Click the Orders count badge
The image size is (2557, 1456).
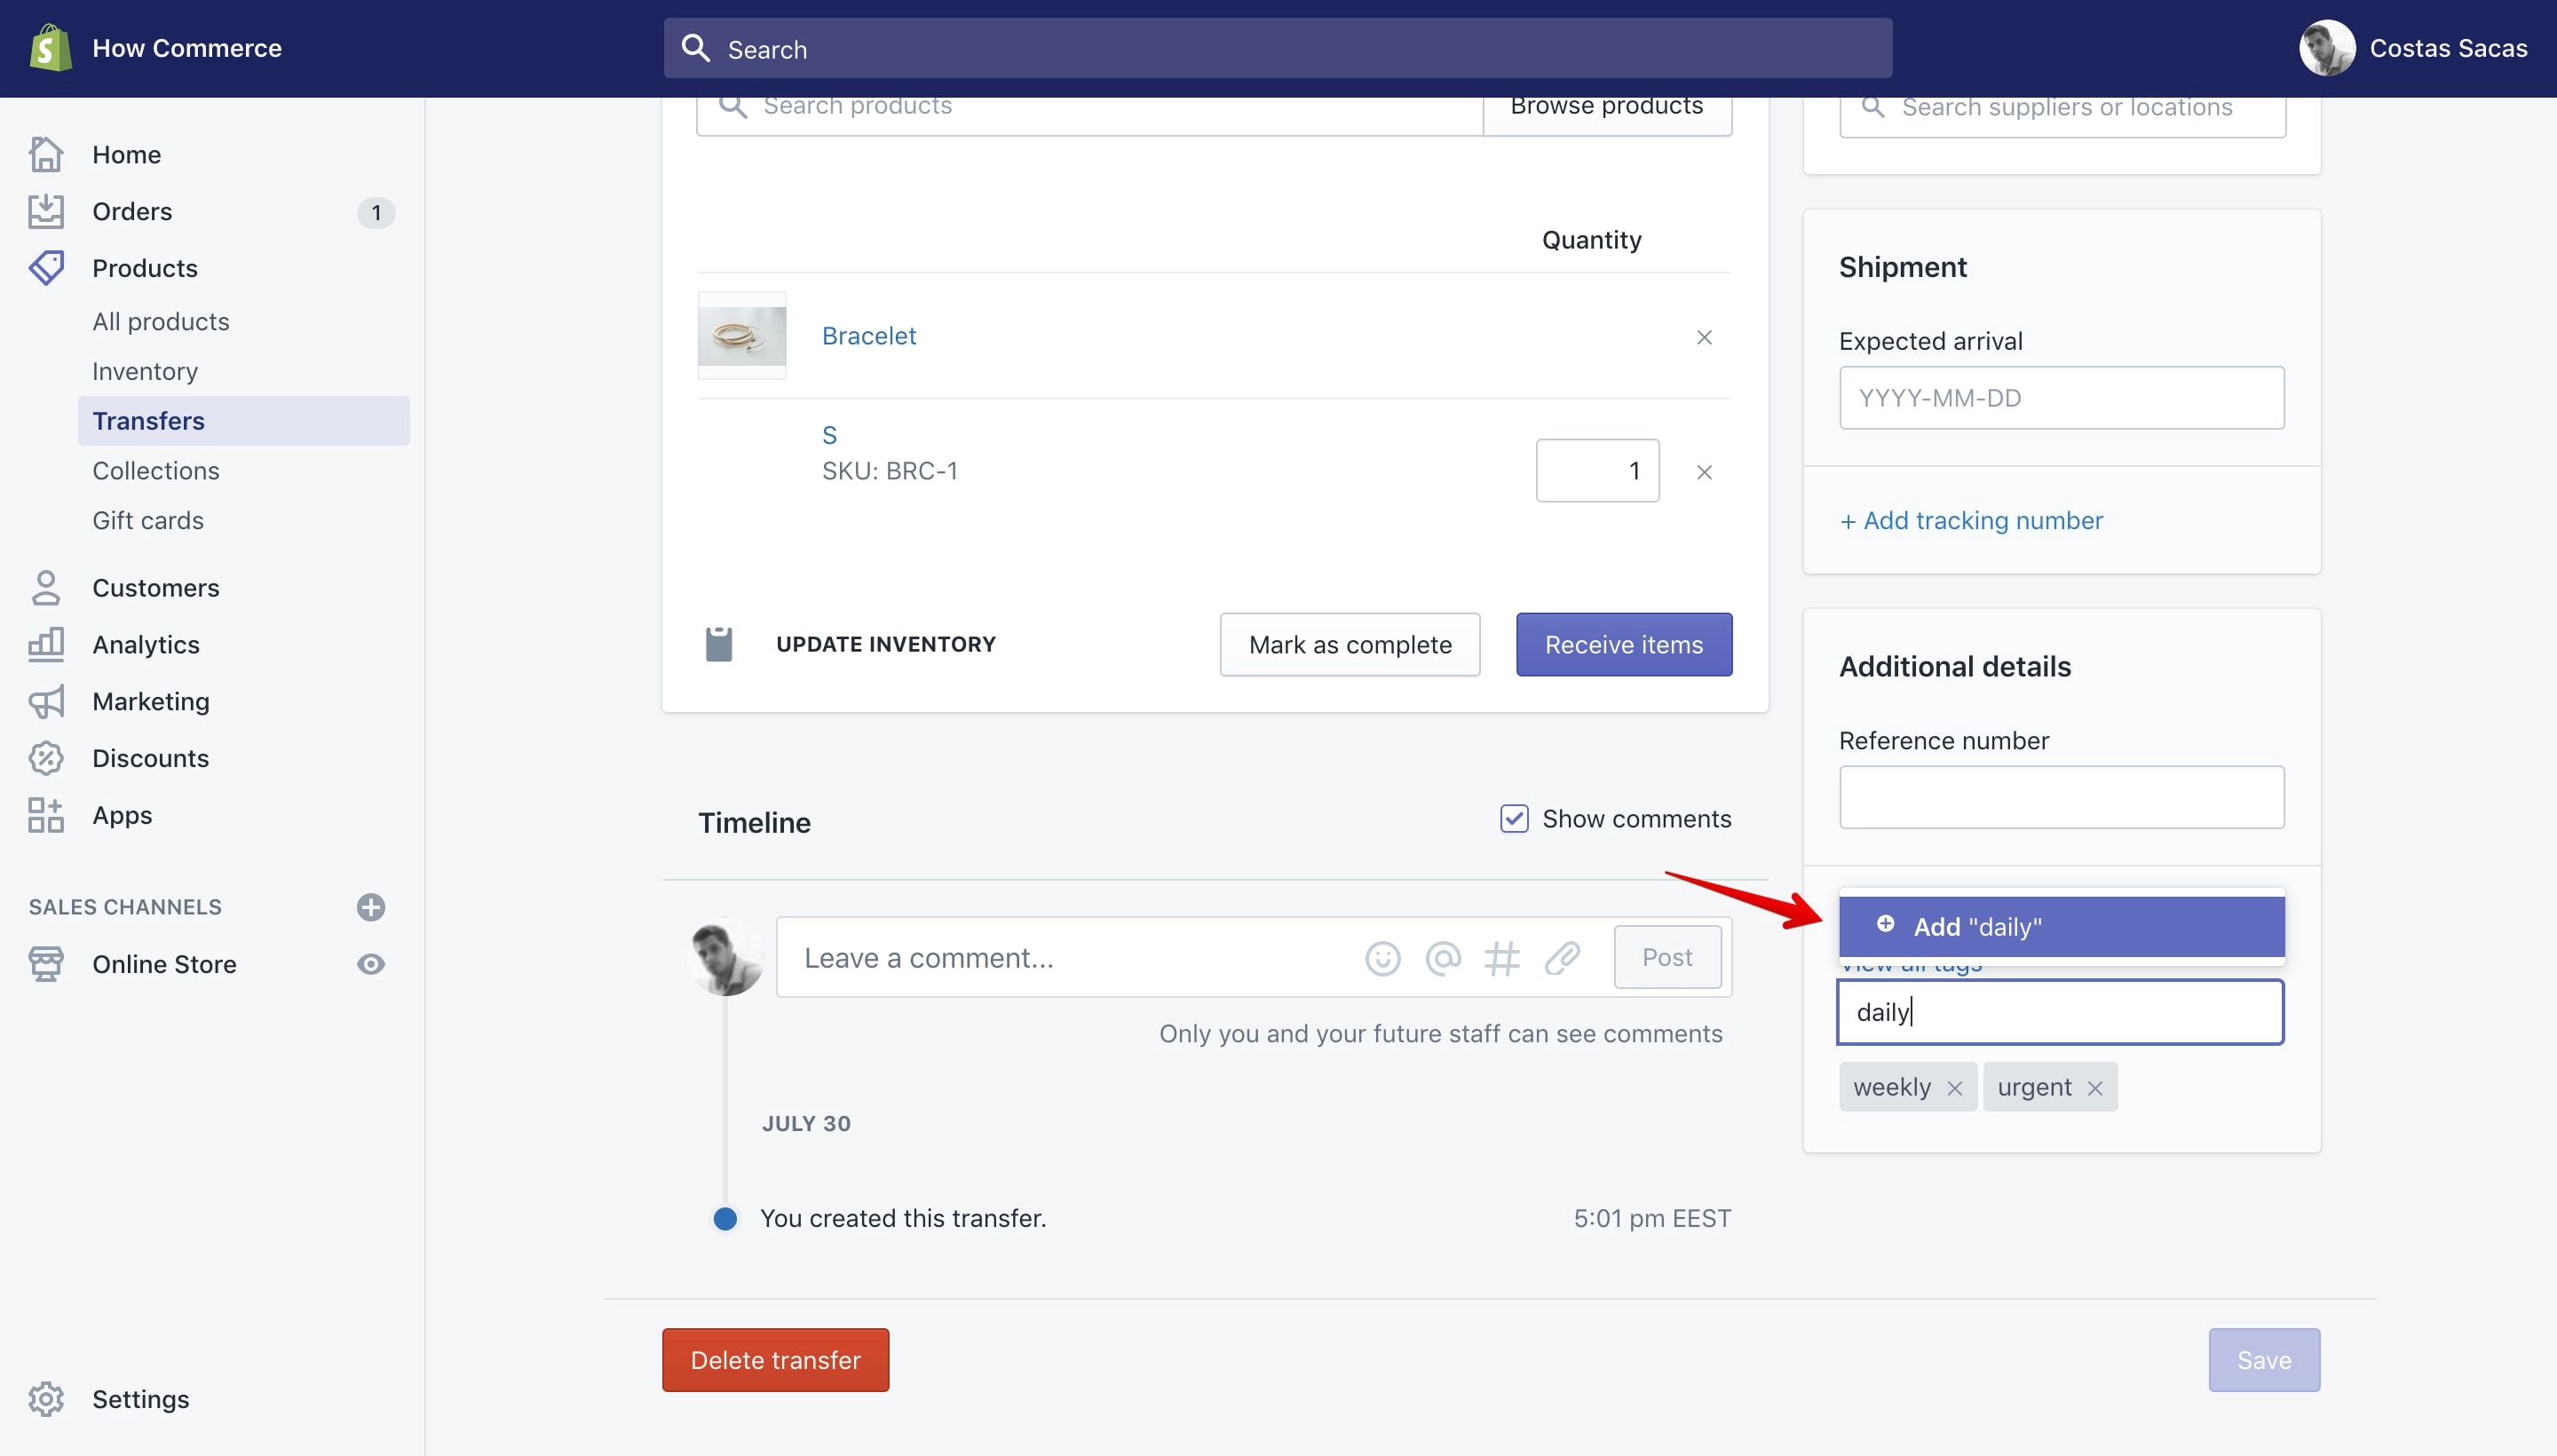[x=376, y=212]
